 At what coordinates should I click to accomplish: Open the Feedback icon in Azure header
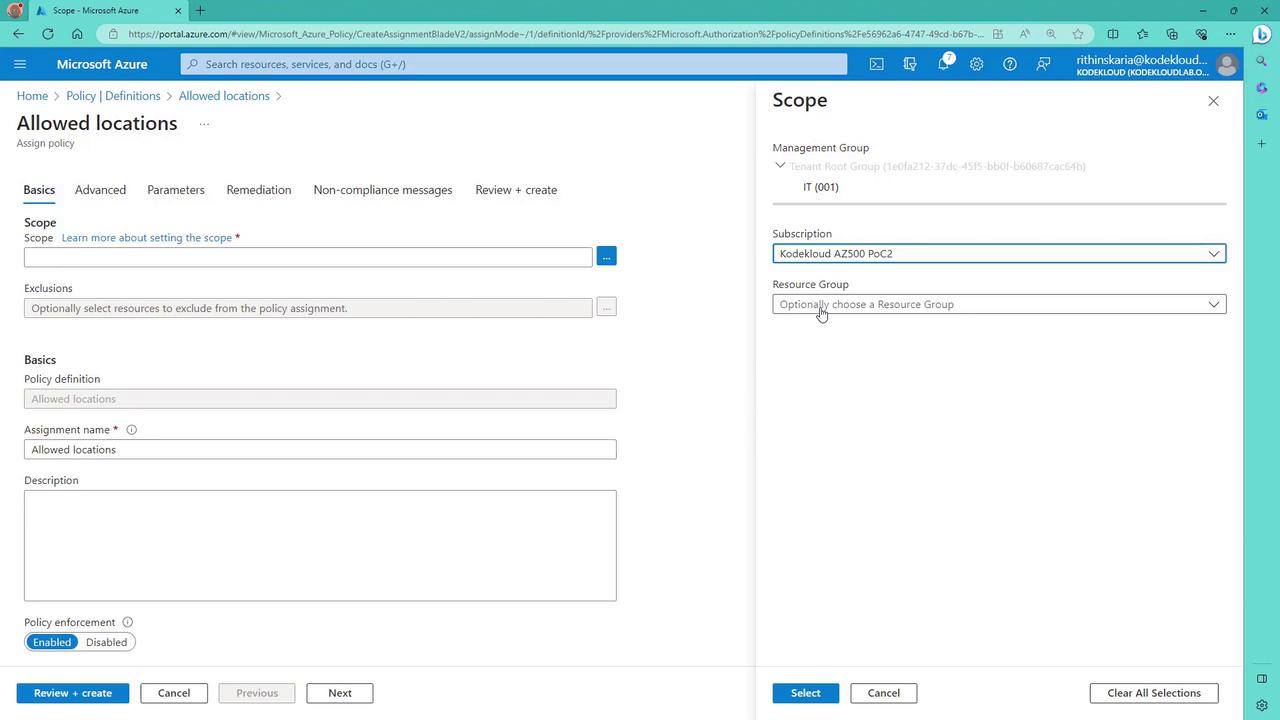click(x=1043, y=64)
